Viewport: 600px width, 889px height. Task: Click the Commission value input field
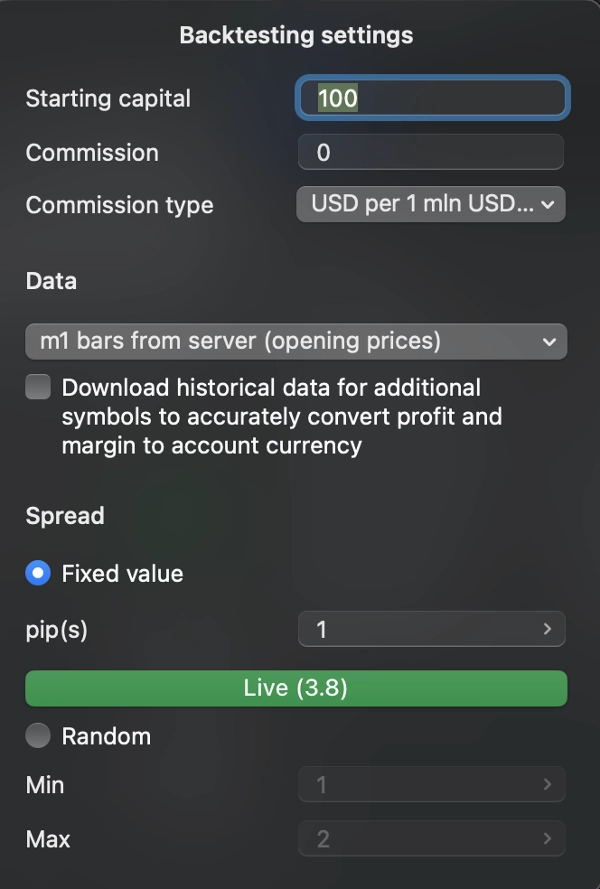coord(431,153)
